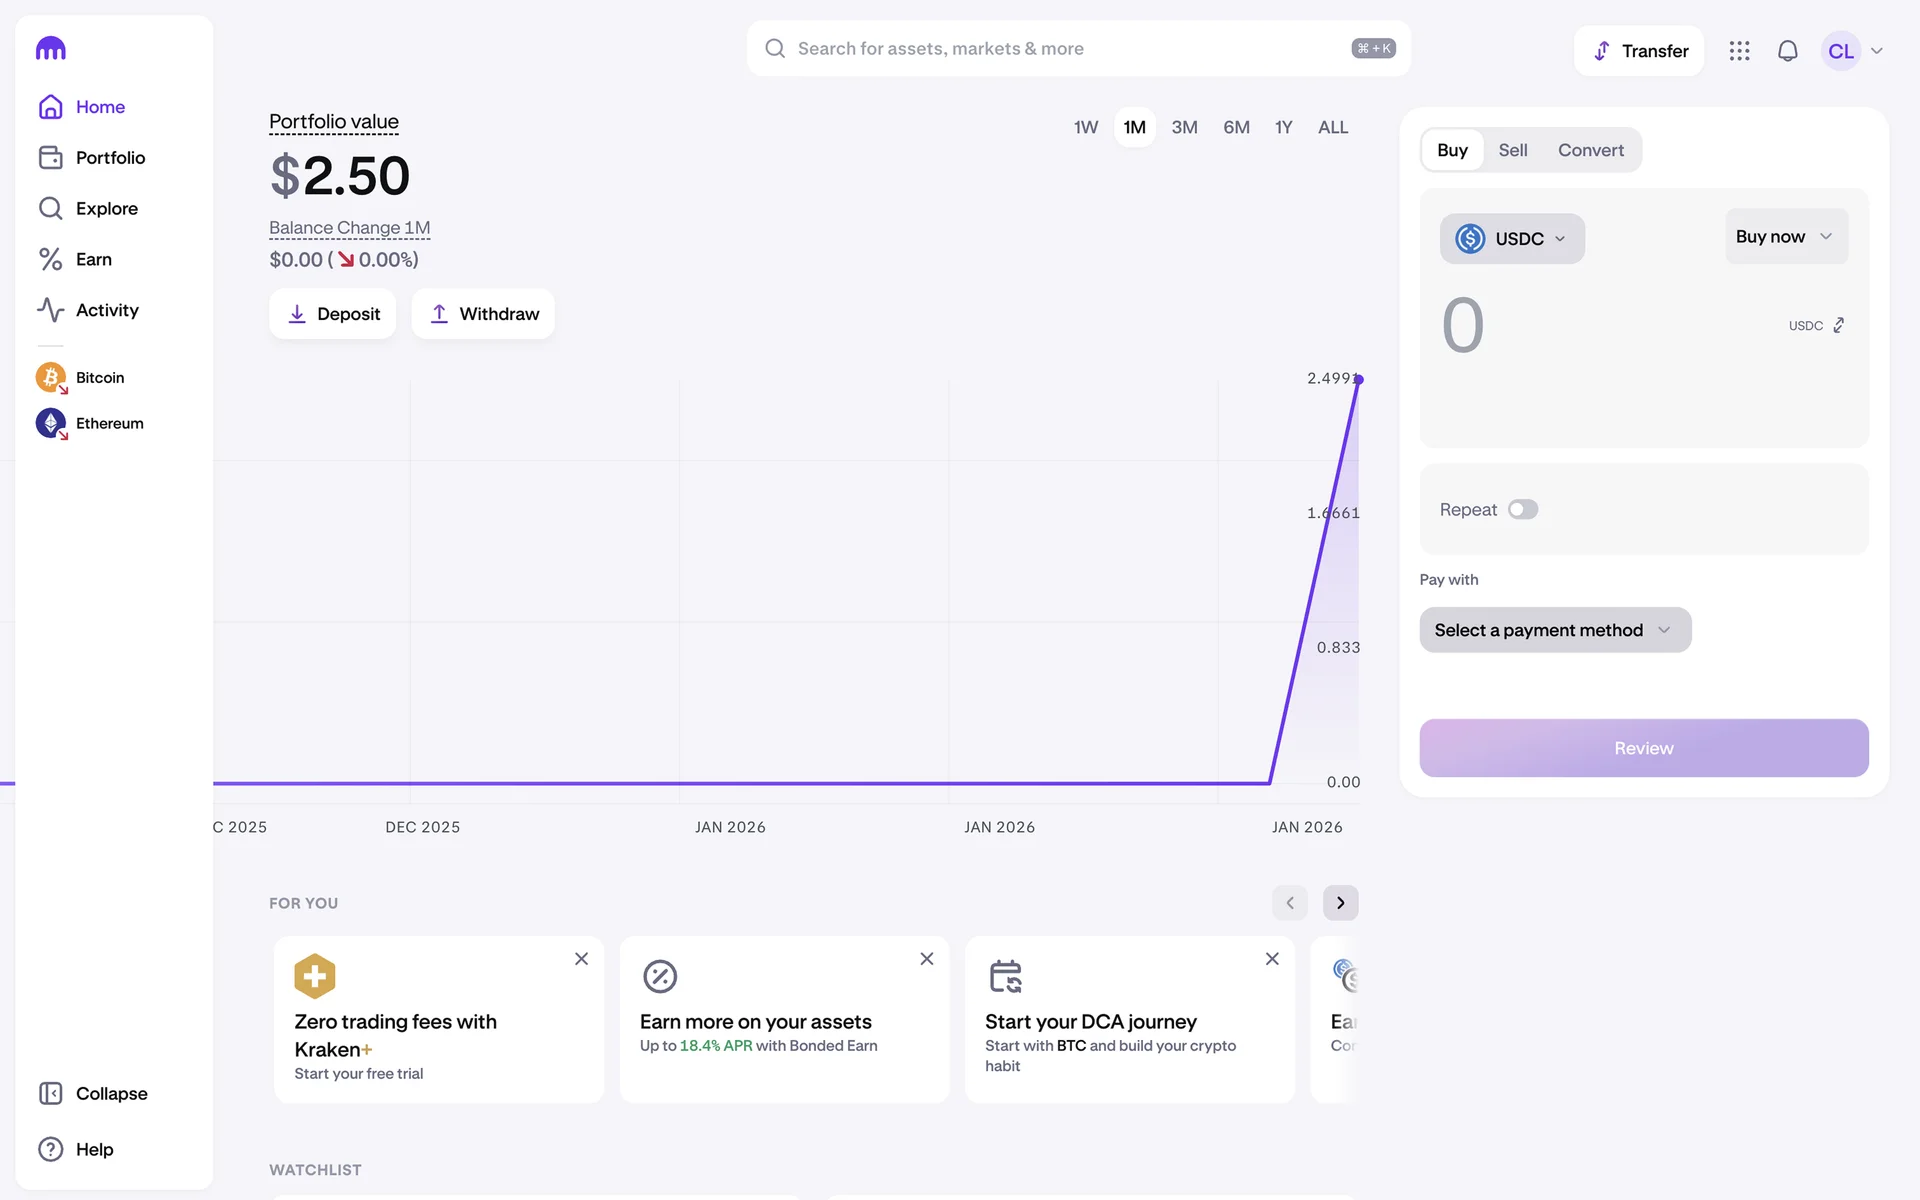Select the 1W chart range

pyautogui.click(x=1085, y=128)
